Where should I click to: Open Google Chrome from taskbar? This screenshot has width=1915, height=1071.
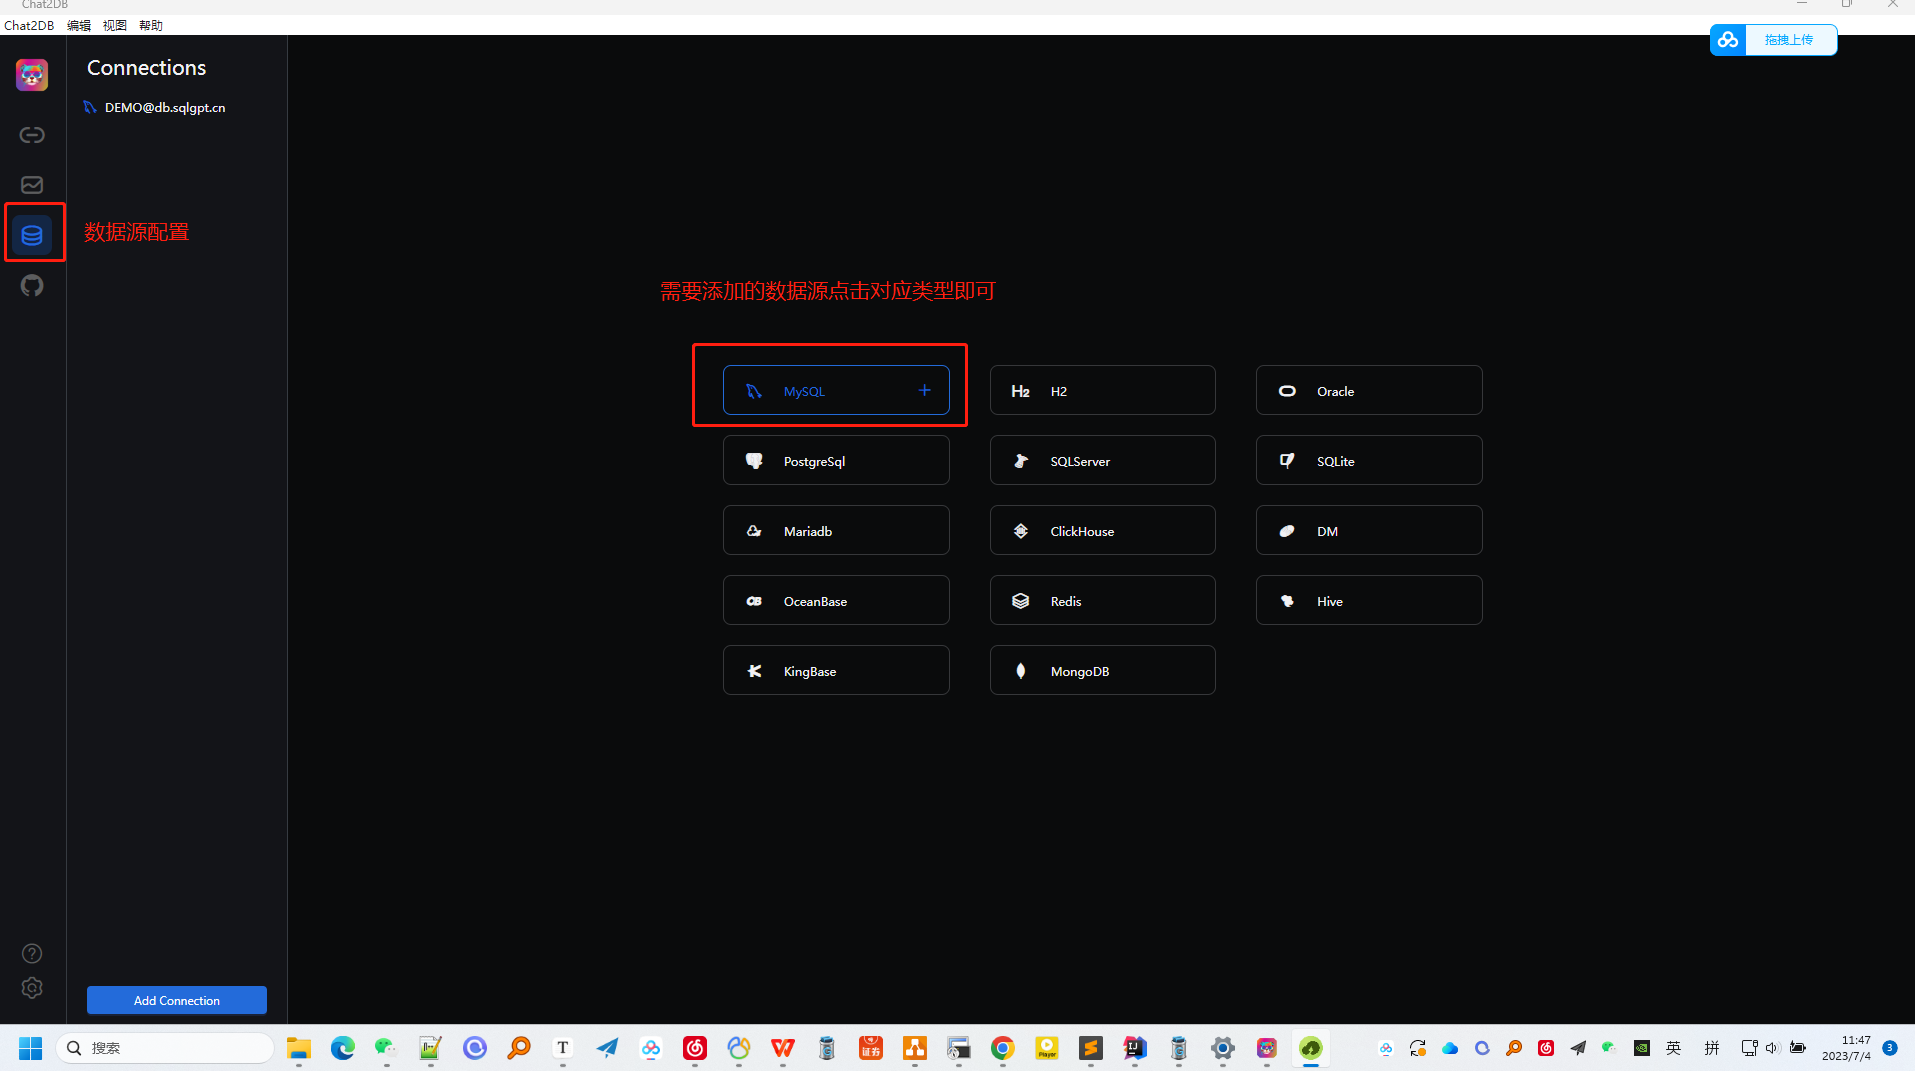tap(1003, 1048)
